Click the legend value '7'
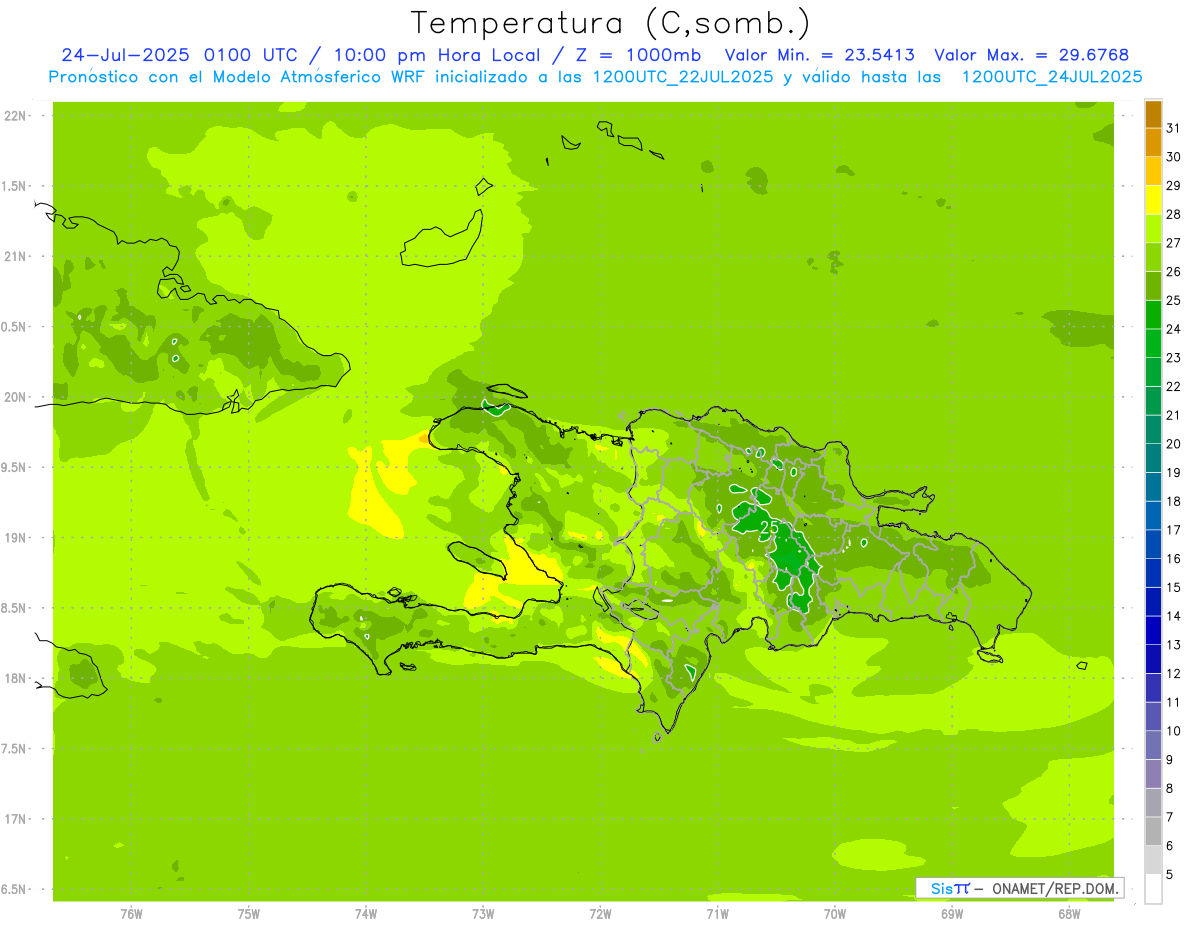 click(x=1170, y=817)
